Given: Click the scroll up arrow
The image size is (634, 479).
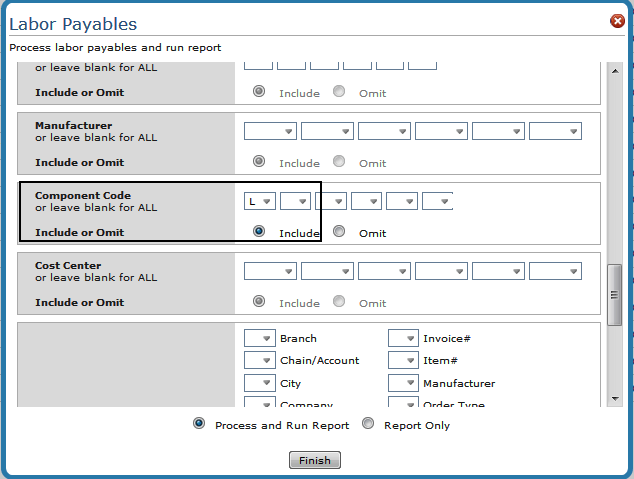Looking at the screenshot, I should pos(615,71).
